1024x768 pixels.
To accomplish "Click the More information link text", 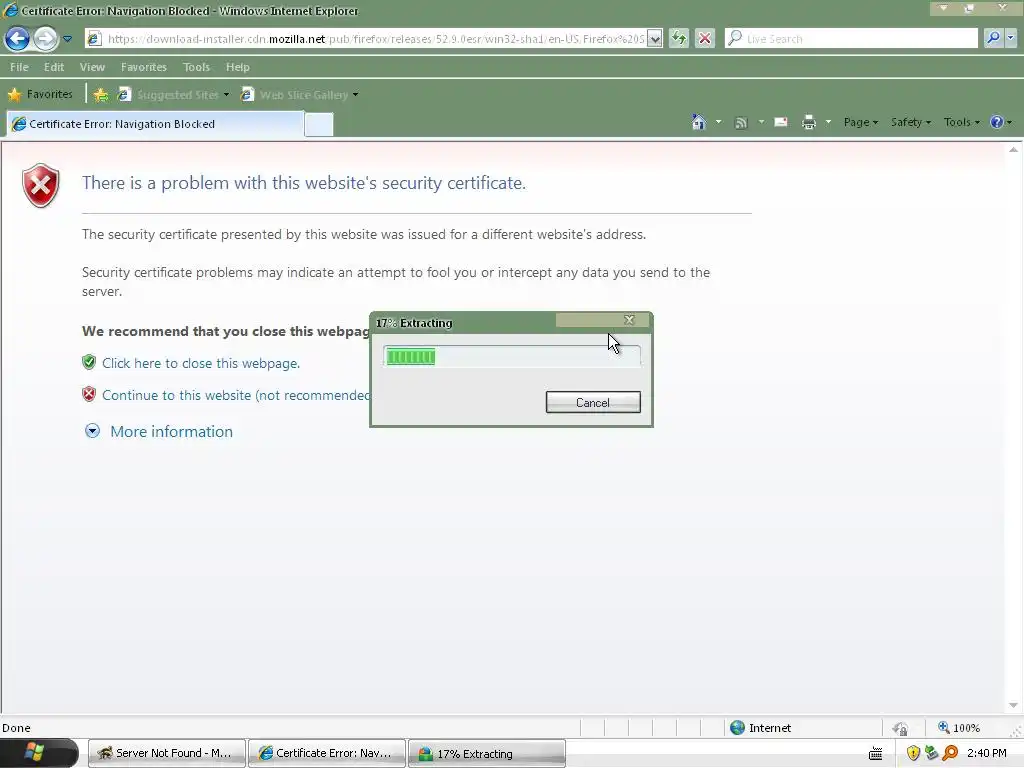I will [x=171, y=432].
